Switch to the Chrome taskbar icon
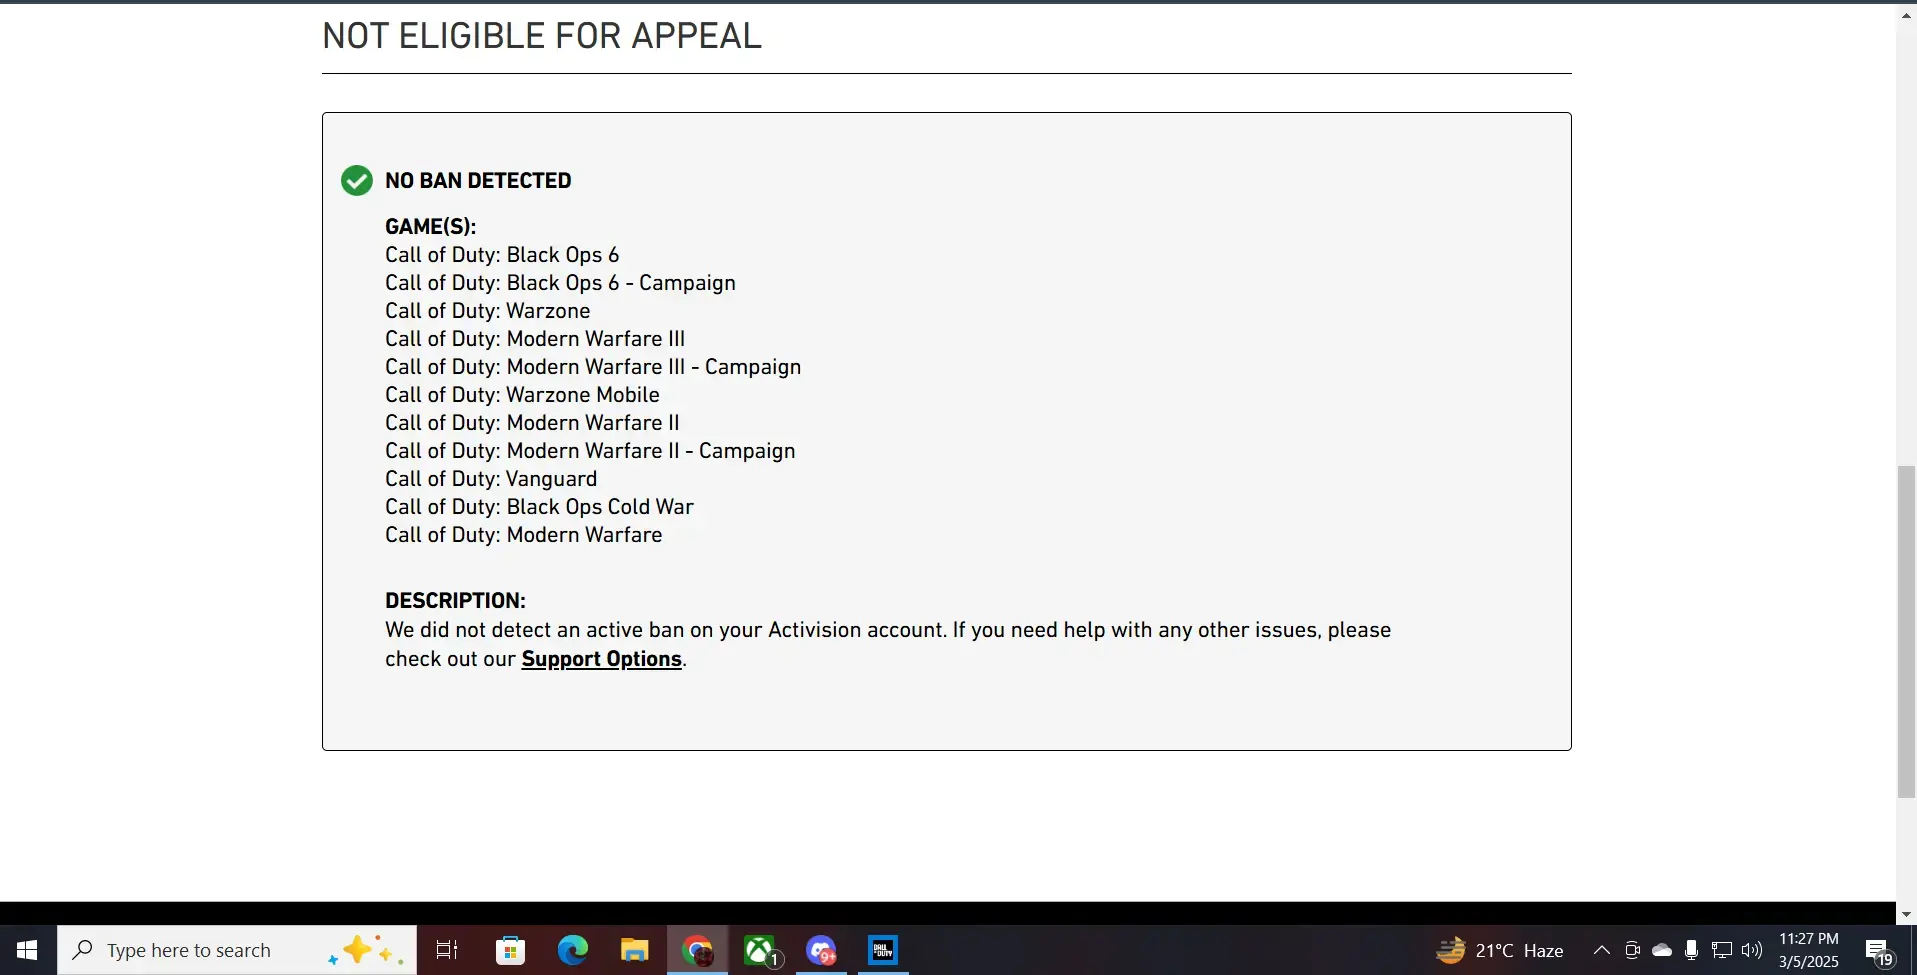The width and height of the screenshot is (1917, 975). coord(697,950)
